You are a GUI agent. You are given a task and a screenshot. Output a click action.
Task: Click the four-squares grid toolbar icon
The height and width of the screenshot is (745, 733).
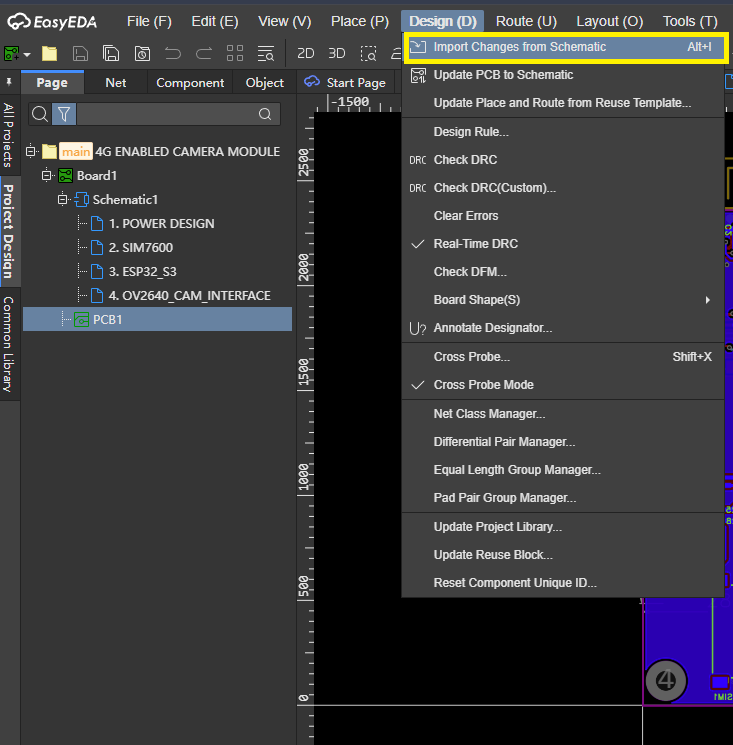point(235,54)
